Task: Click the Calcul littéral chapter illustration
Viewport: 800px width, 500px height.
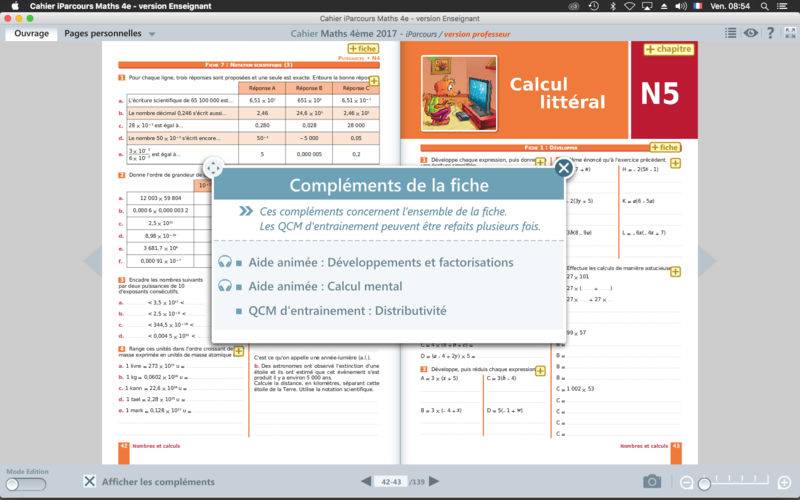Action: tap(459, 93)
